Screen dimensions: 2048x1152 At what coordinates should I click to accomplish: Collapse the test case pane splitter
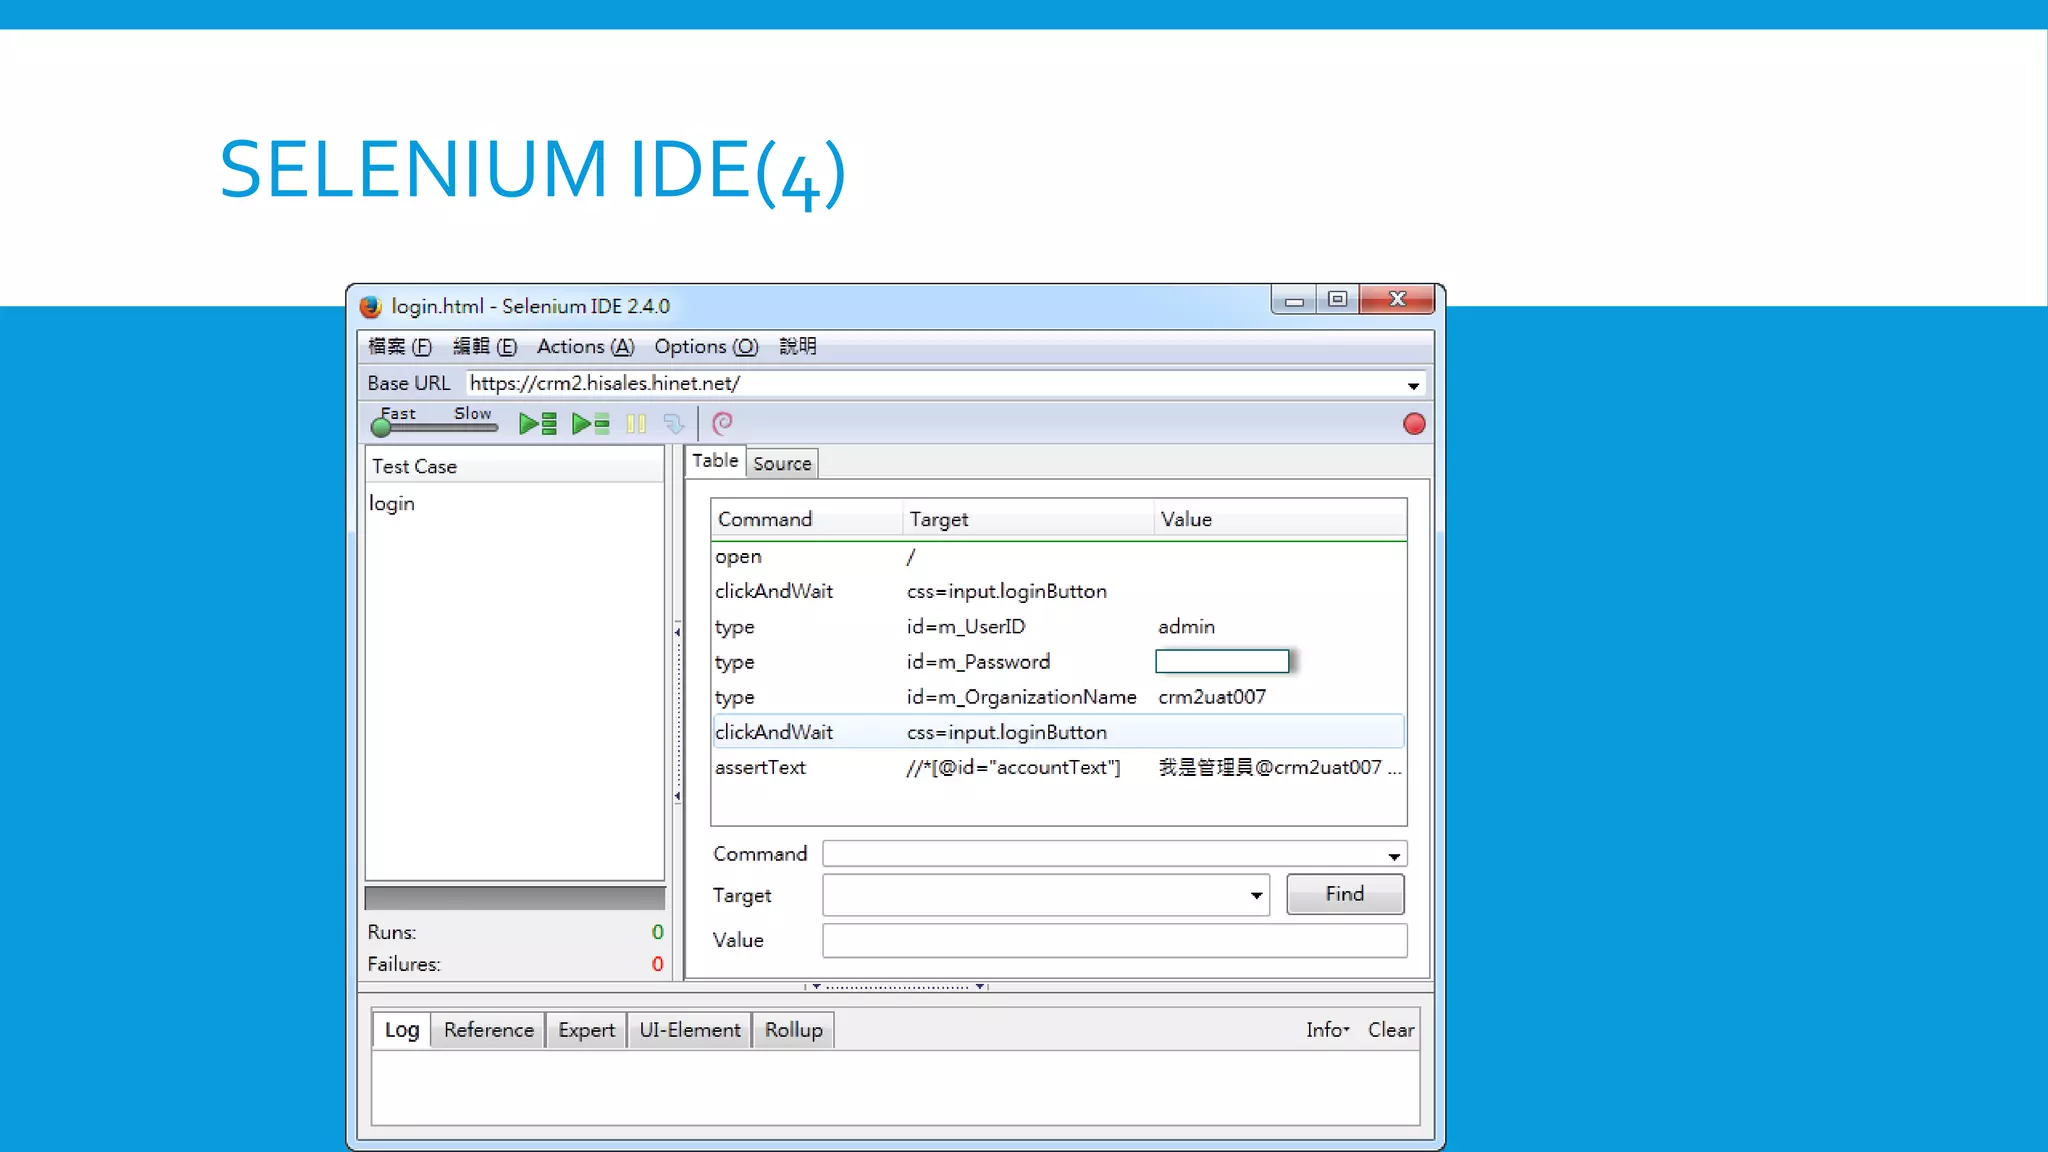click(678, 714)
